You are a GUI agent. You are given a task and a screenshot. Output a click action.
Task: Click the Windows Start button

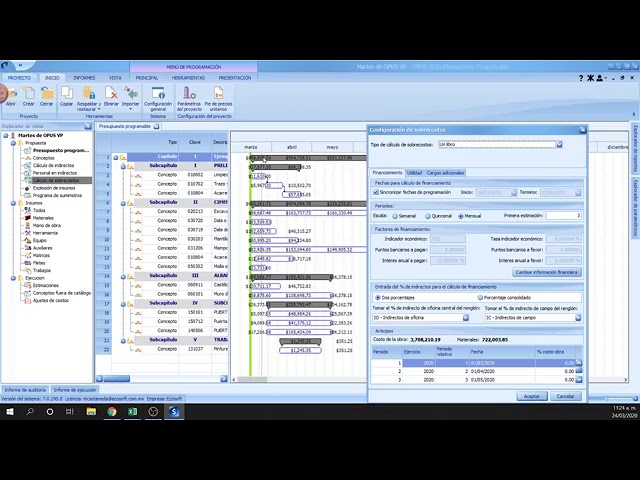tap(9, 412)
